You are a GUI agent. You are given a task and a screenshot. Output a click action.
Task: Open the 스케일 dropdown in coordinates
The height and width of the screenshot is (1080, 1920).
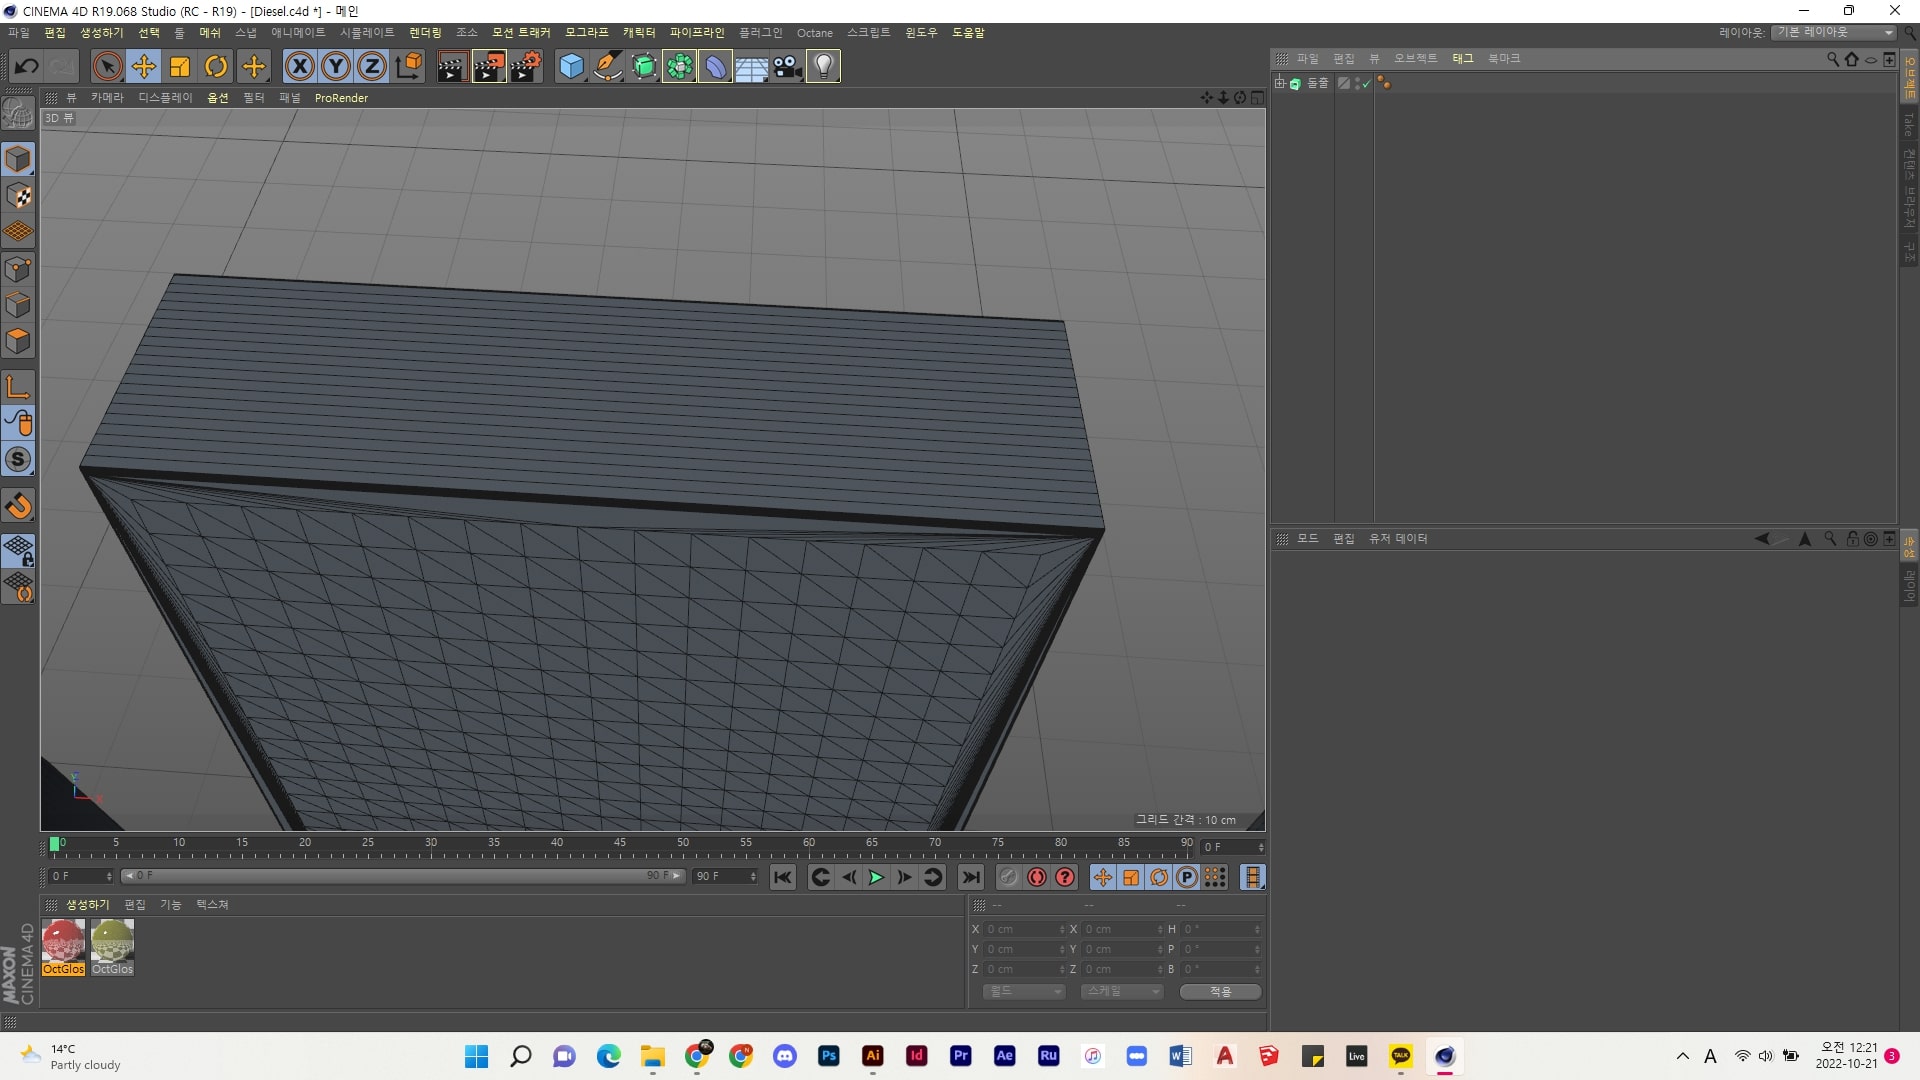tap(1122, 991)
